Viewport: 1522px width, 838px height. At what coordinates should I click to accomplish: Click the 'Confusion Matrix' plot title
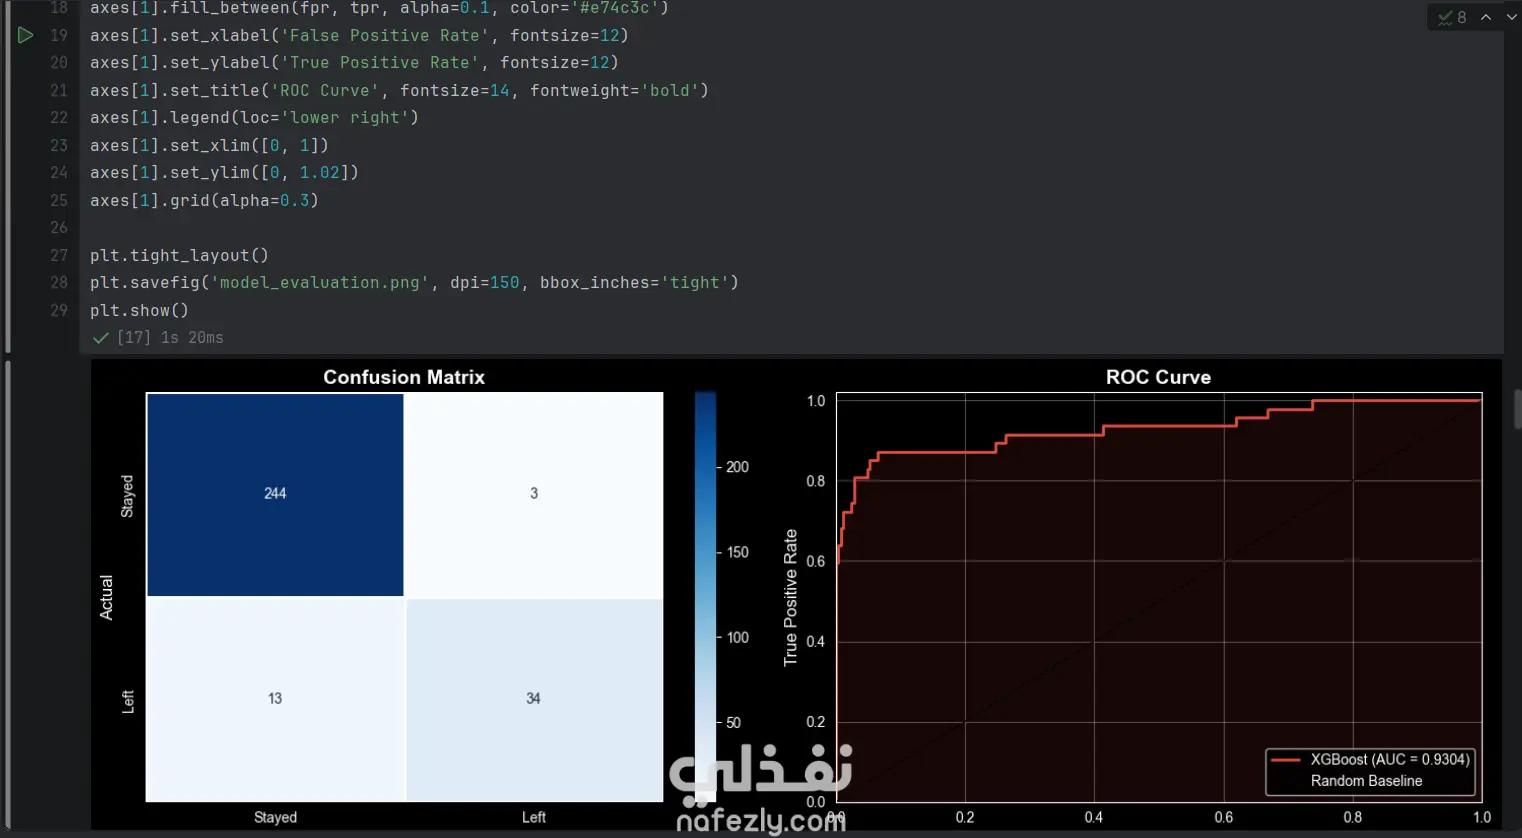[x=404, y=377]
